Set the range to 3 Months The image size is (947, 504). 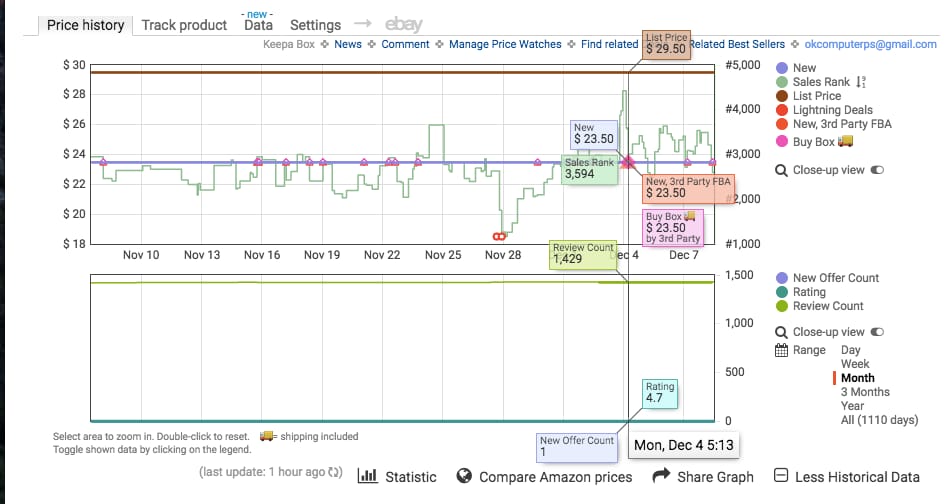(x=864, y=392)
